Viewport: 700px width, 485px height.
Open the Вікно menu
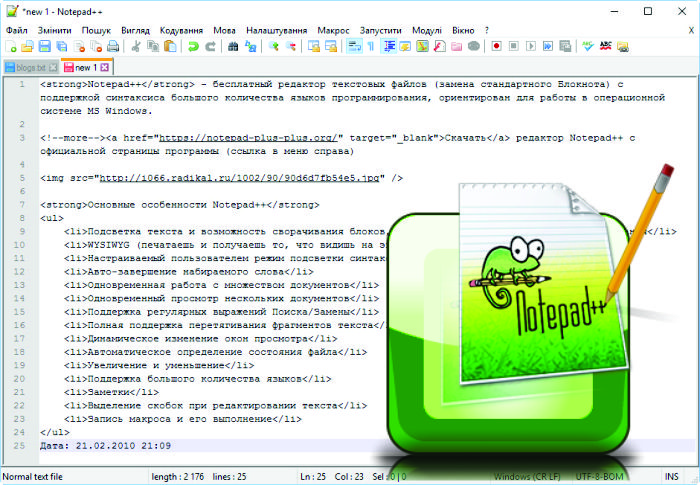pos(463,30)
